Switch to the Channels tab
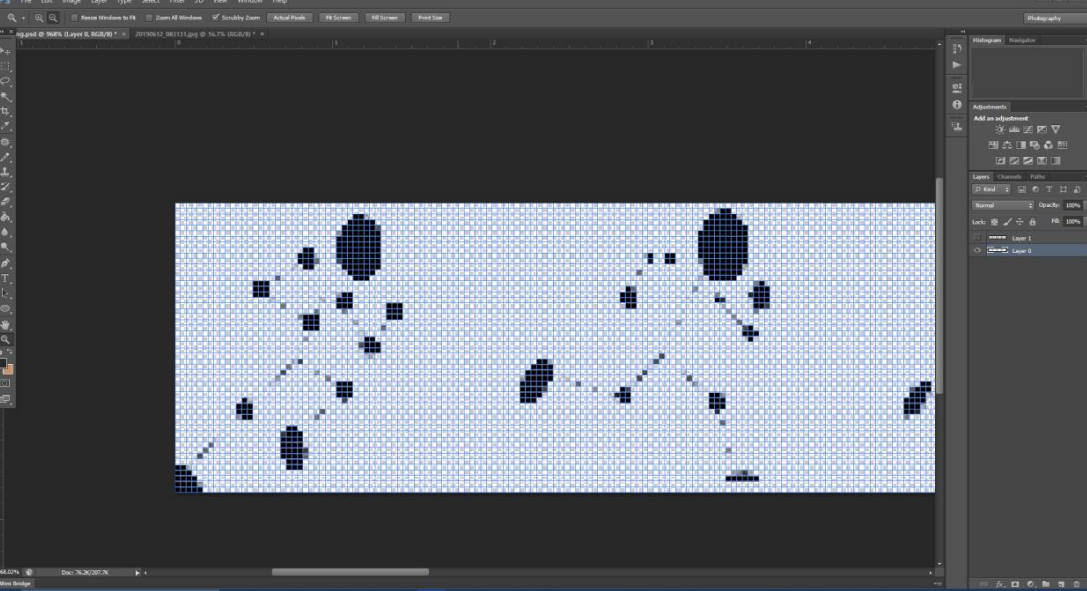 click(1009, 177)
